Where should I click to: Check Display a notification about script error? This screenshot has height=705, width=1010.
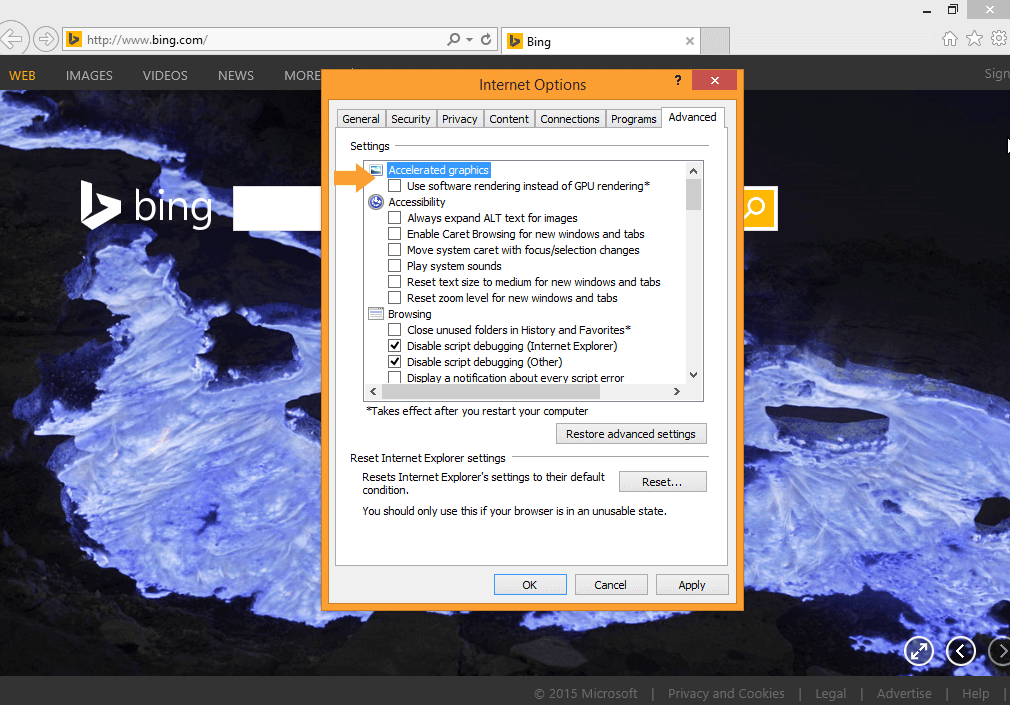tap(395, 378)
